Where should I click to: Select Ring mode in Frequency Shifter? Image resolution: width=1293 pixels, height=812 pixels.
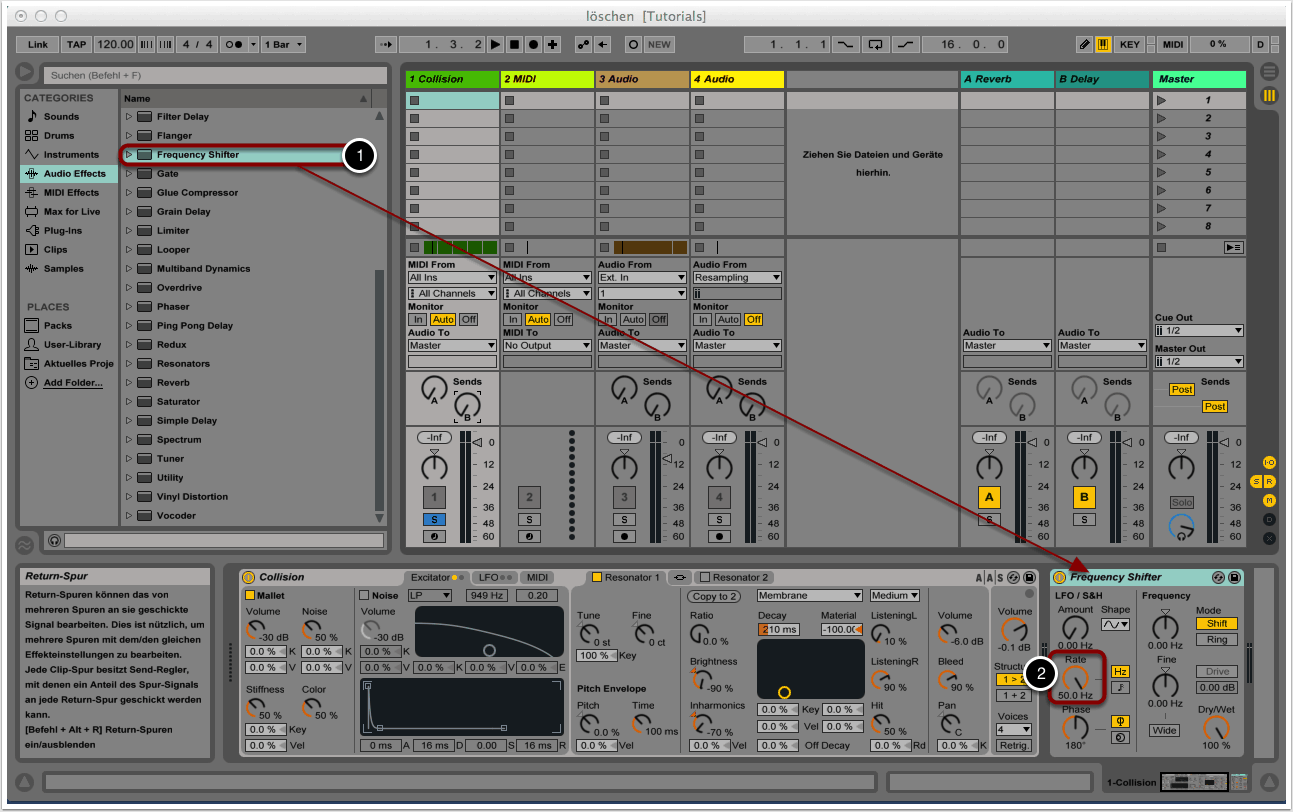(1216, 640)
